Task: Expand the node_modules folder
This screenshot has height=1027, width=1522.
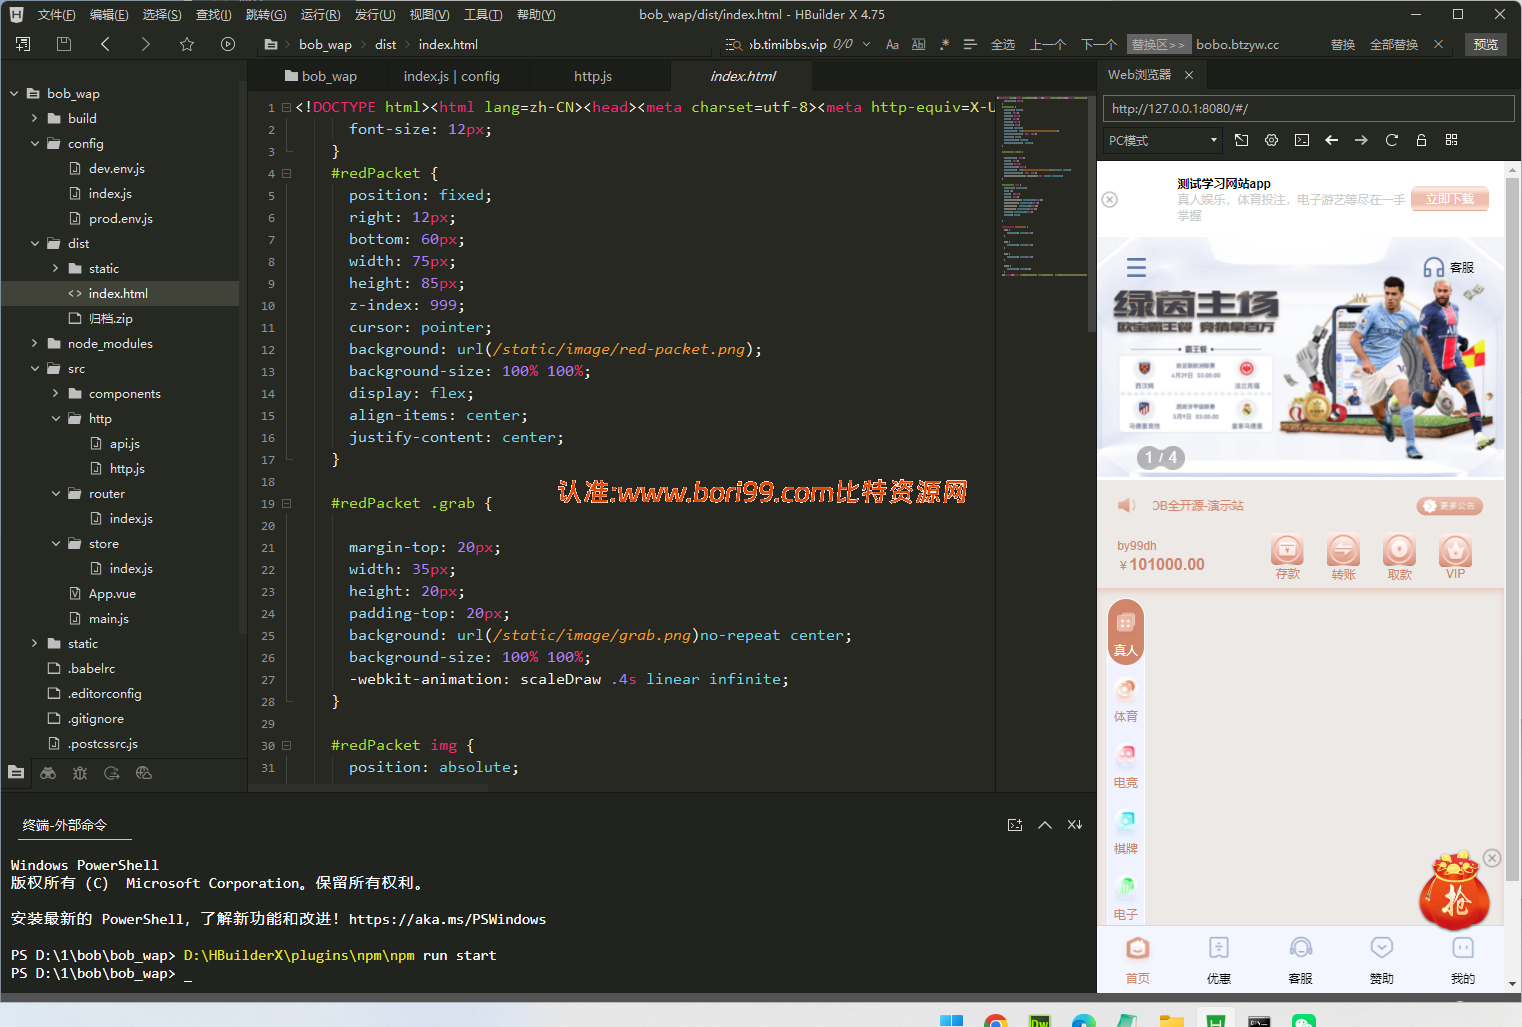Action: [x=35, y=344]
